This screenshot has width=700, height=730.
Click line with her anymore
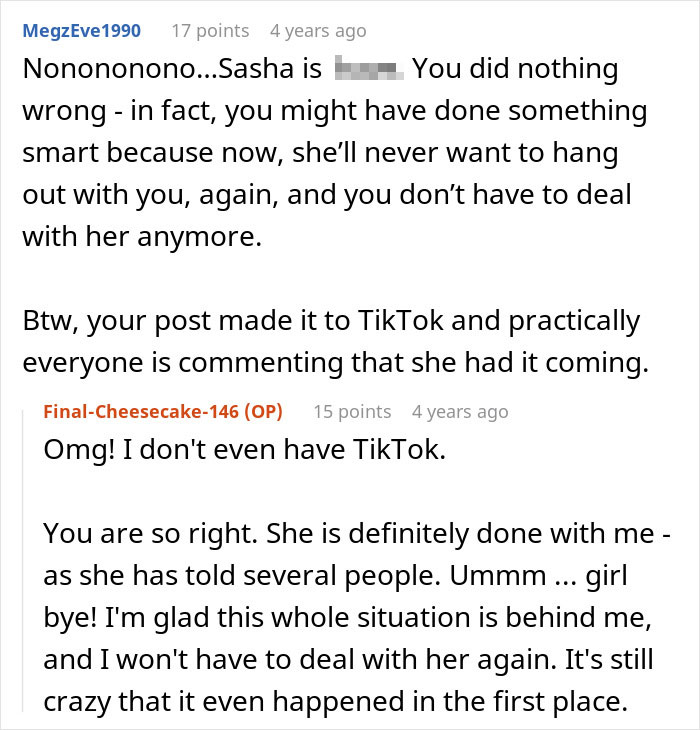tap(142, 237)
